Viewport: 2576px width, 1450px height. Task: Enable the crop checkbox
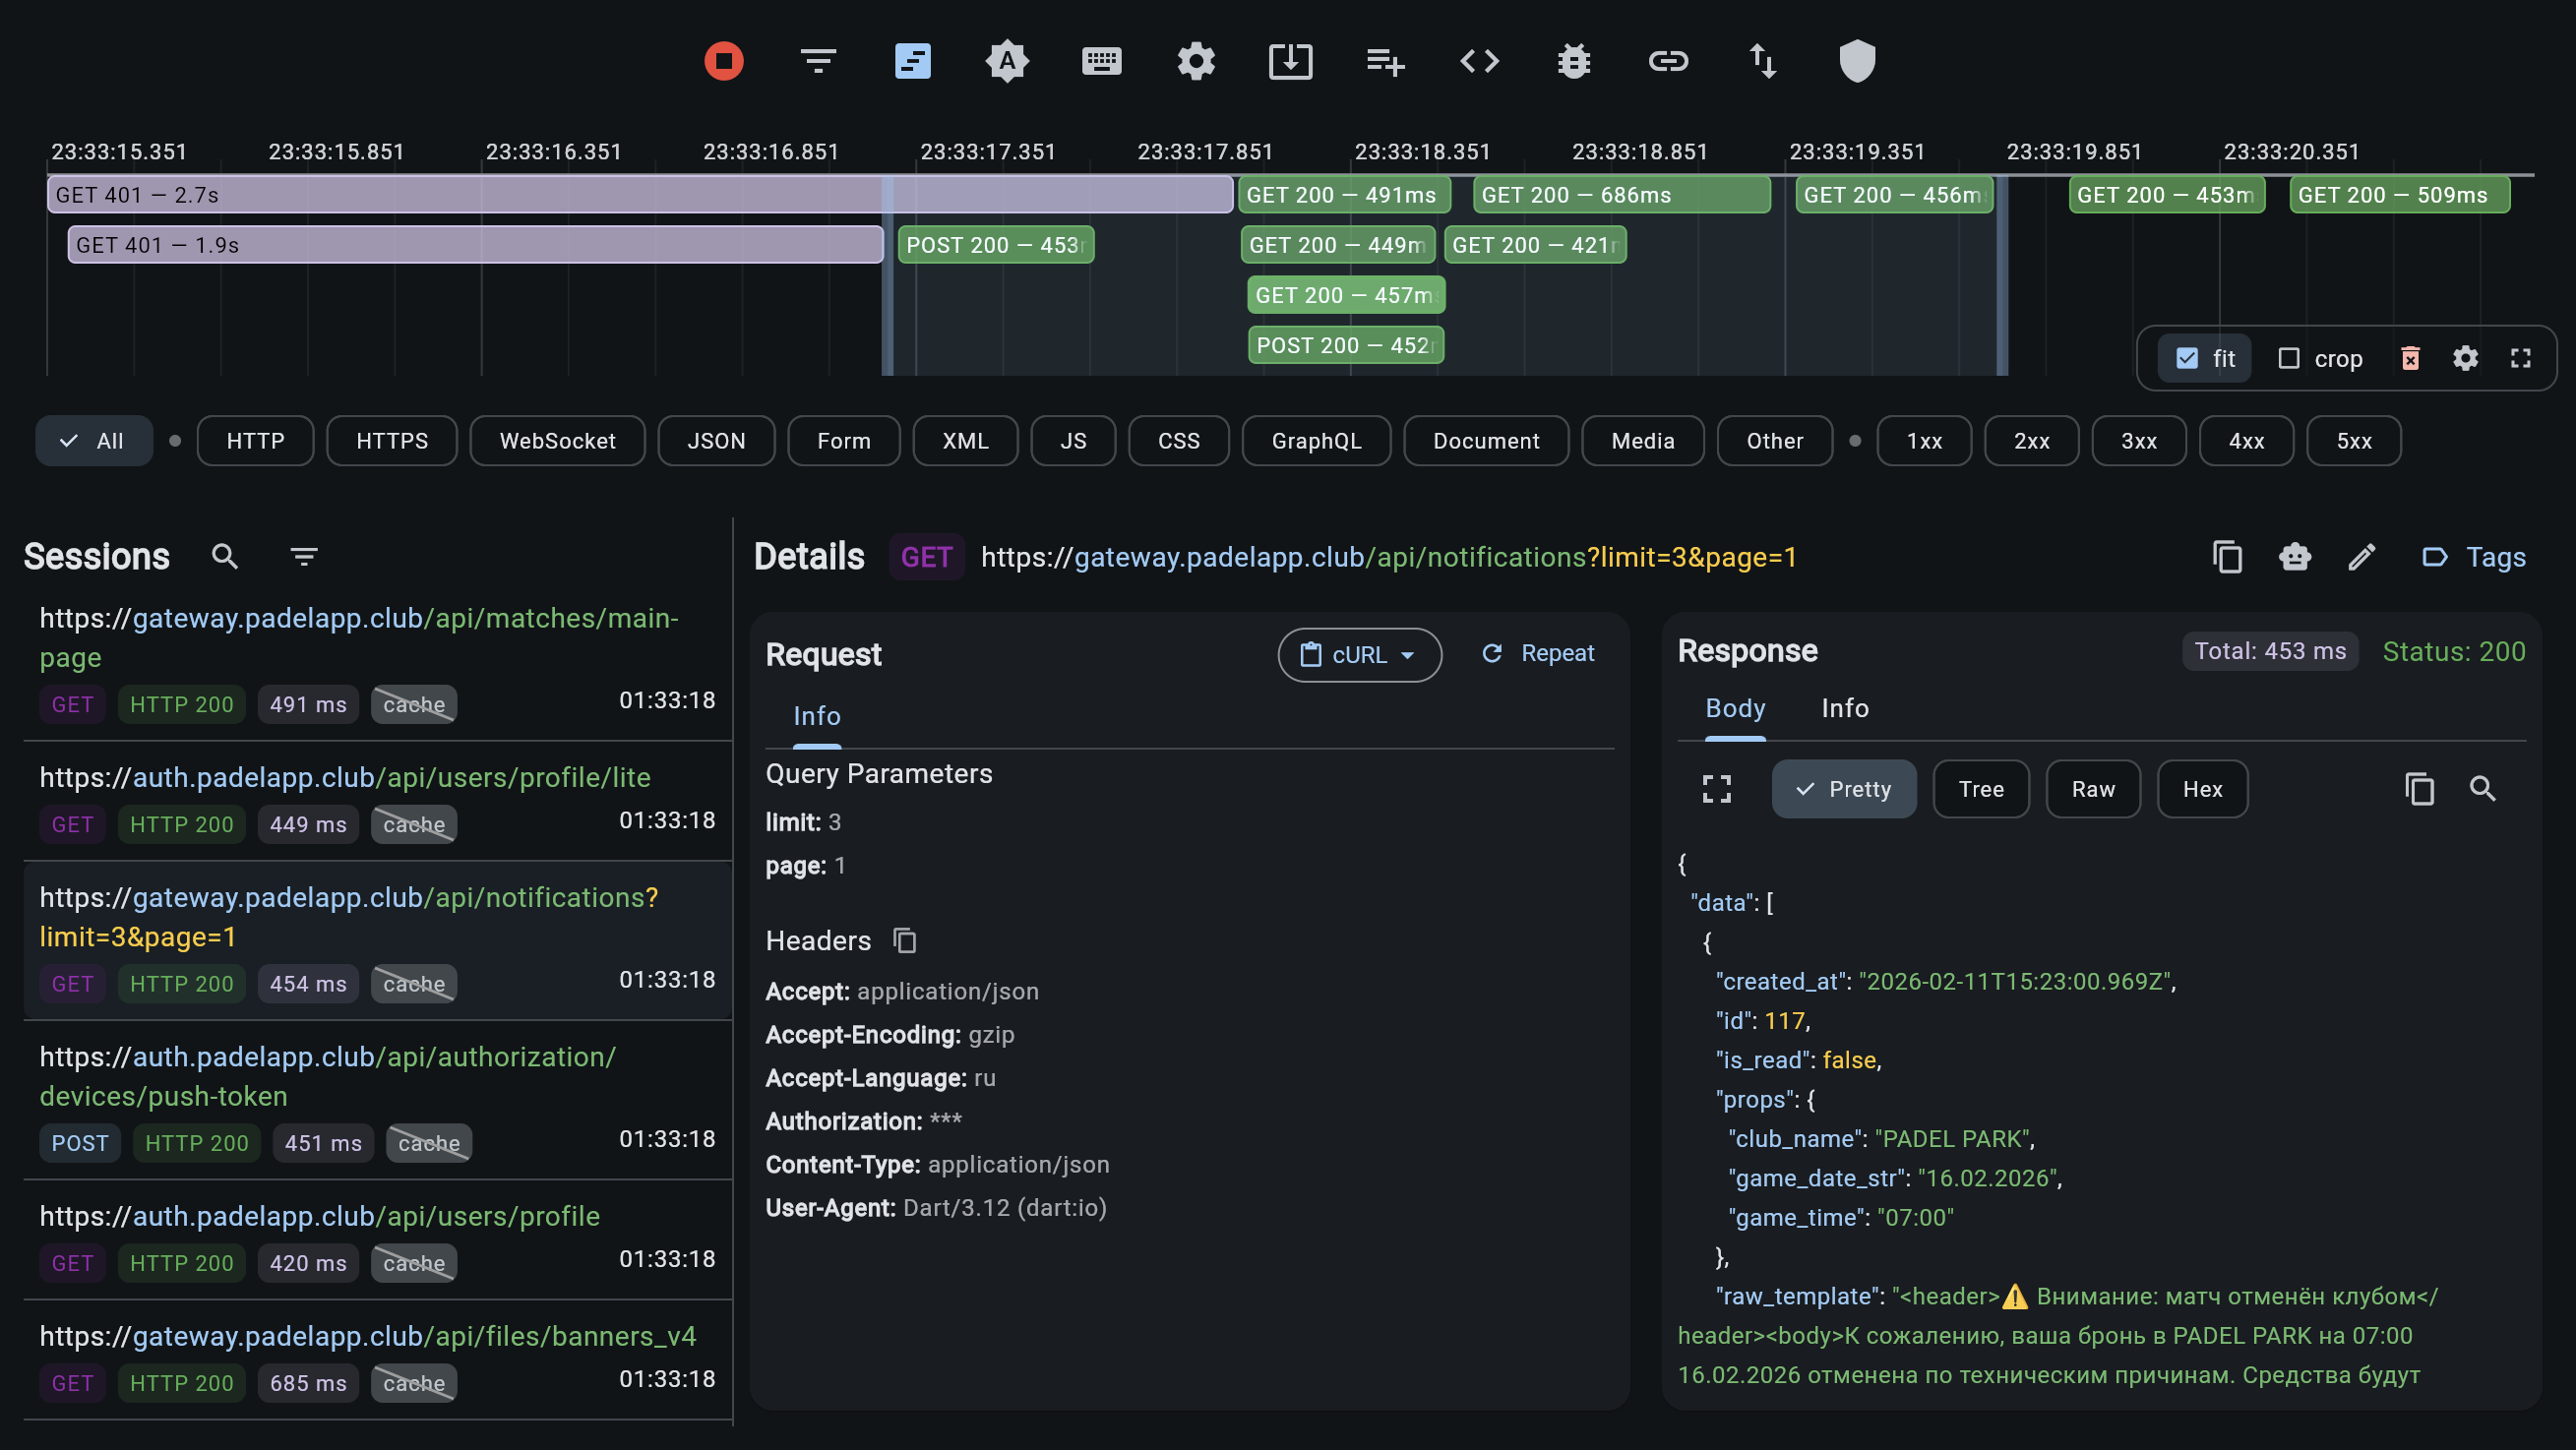[x=2288, y=359]
